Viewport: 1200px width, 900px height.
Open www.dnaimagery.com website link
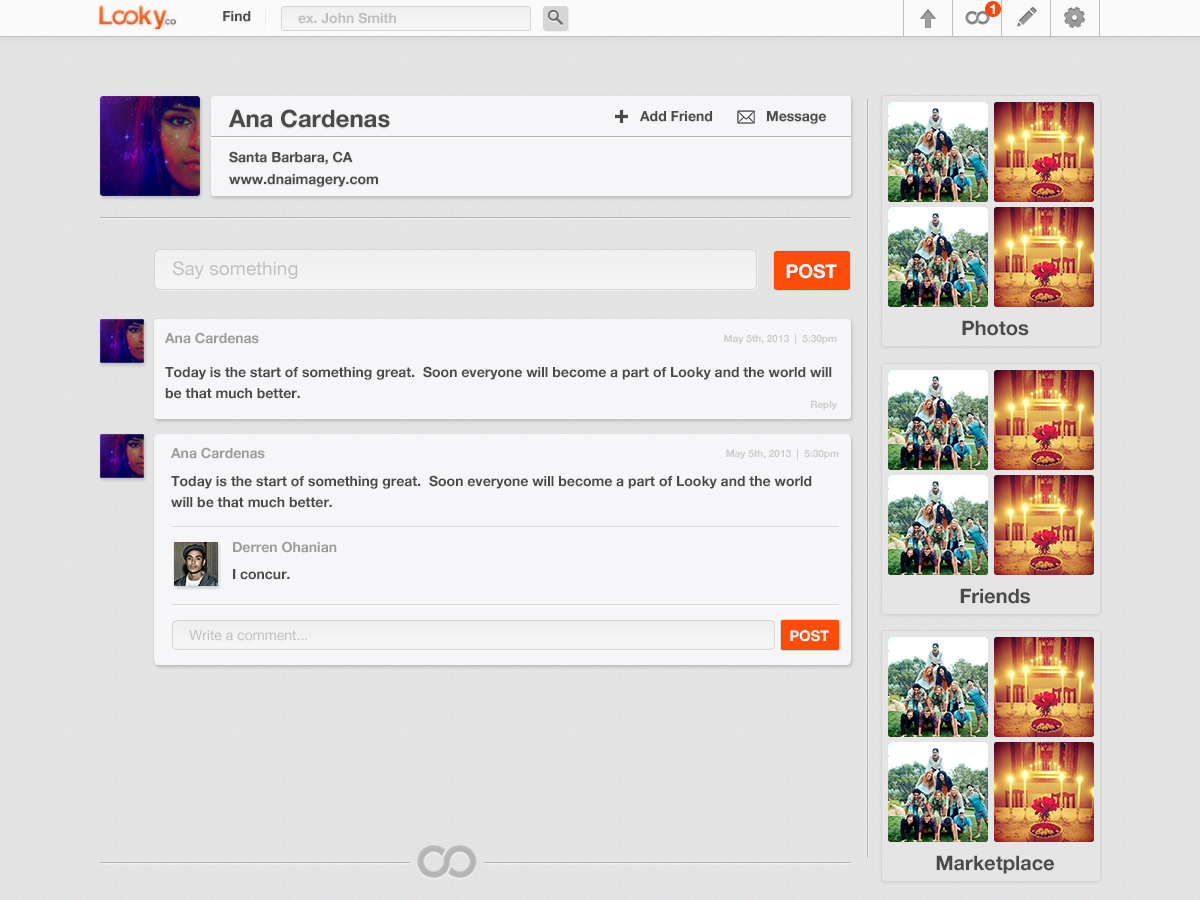tap(304, 180)
